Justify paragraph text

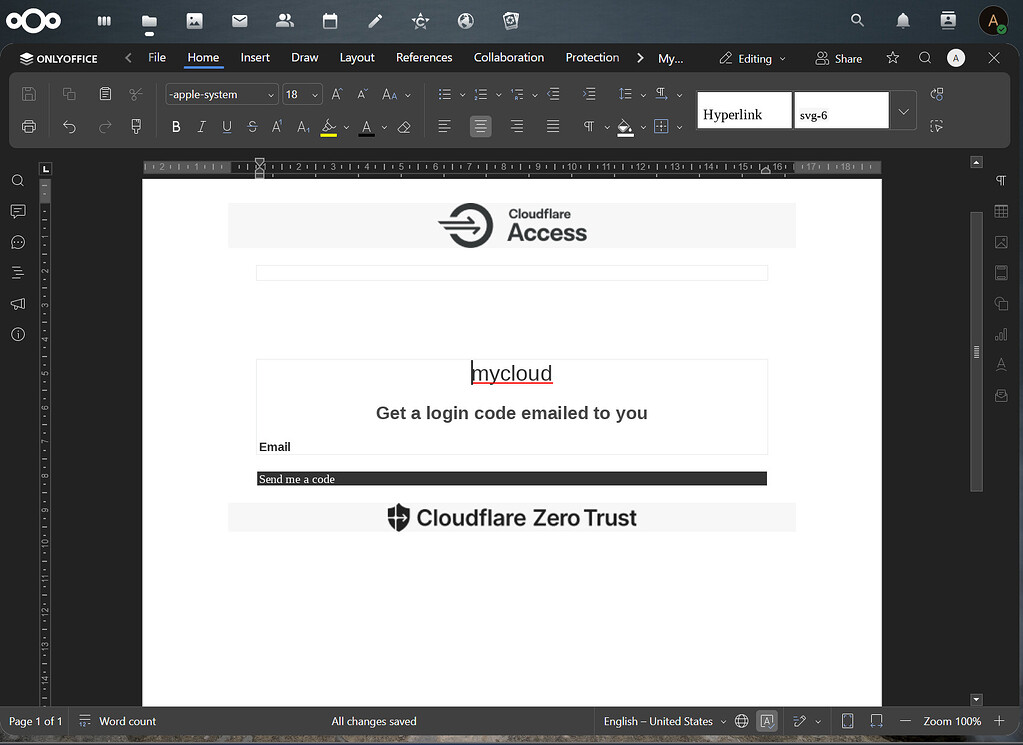pos(553,127)
